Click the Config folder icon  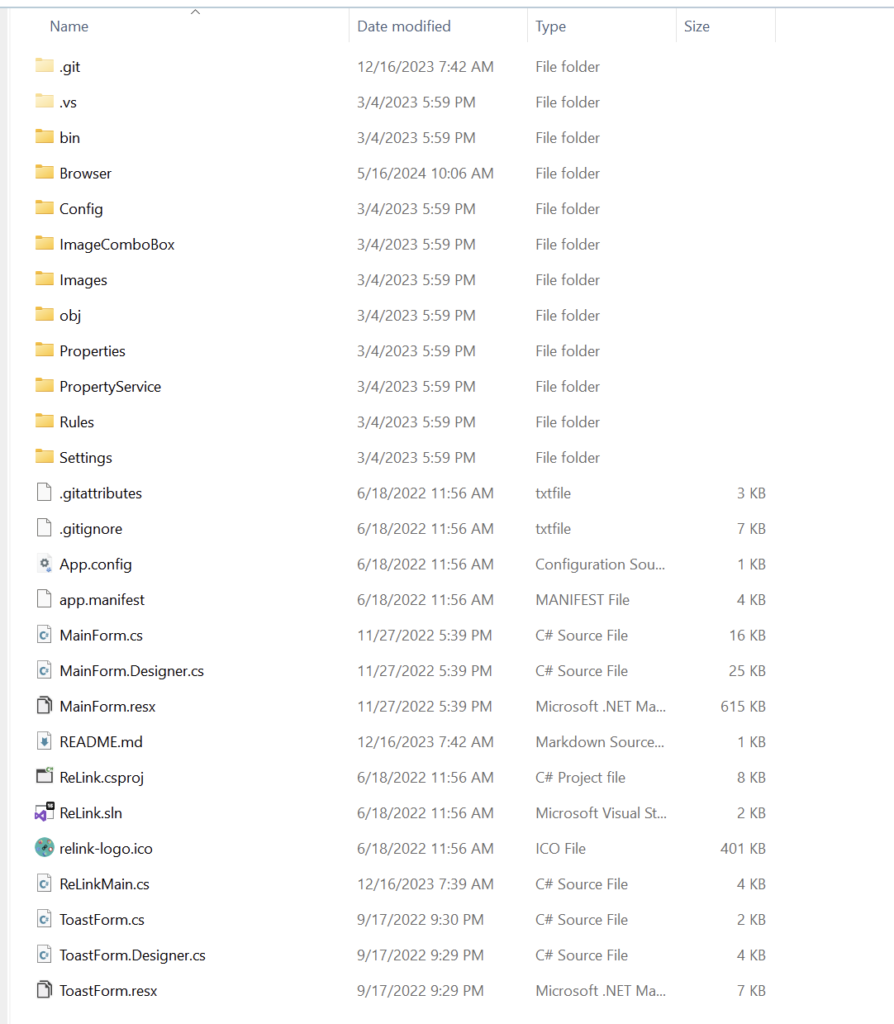click(x=44, y=208)
